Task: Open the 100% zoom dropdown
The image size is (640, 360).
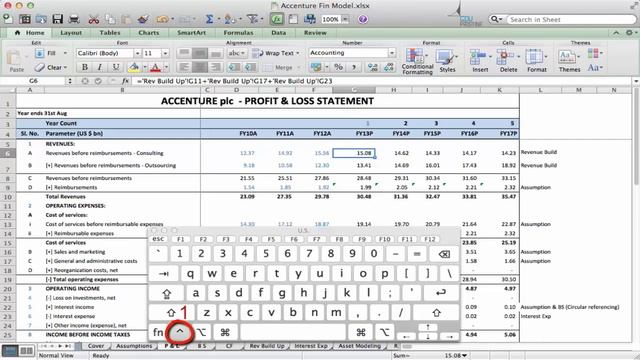Action: (x=345, y=19)
